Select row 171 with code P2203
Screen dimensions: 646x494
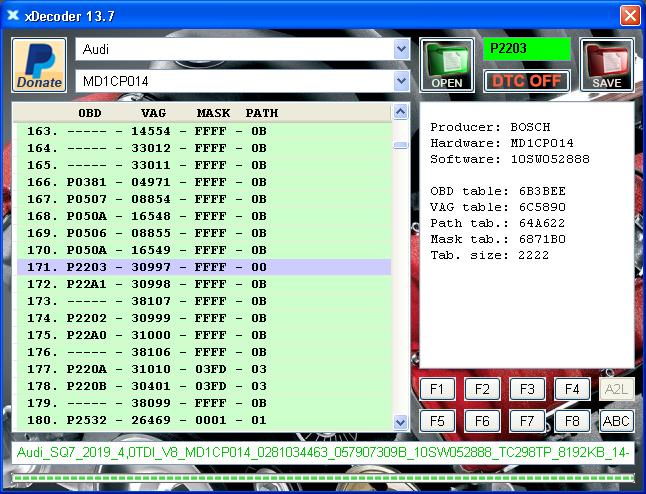pyautogui.click(x=200, y=267)
